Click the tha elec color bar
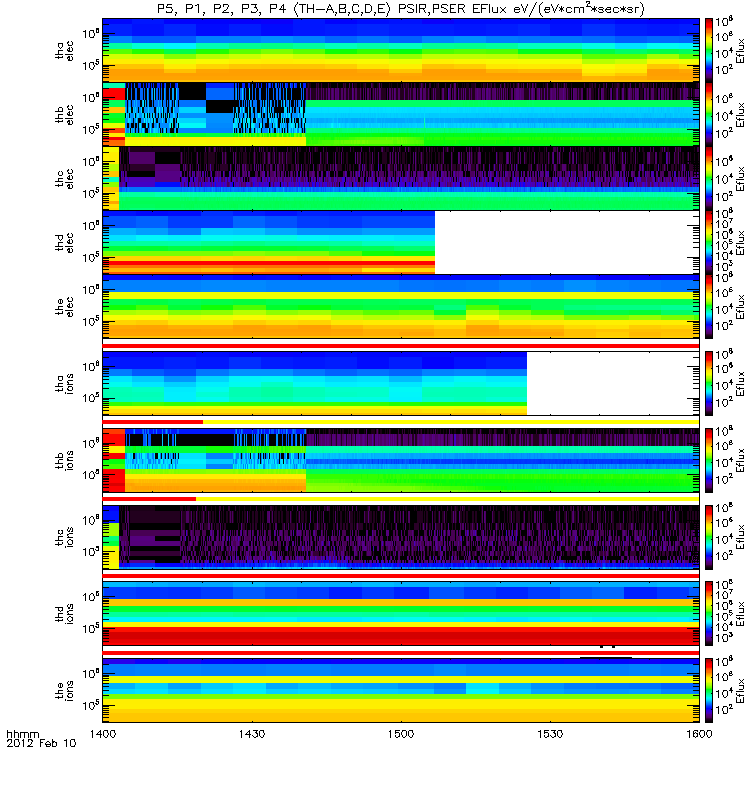 709,50
